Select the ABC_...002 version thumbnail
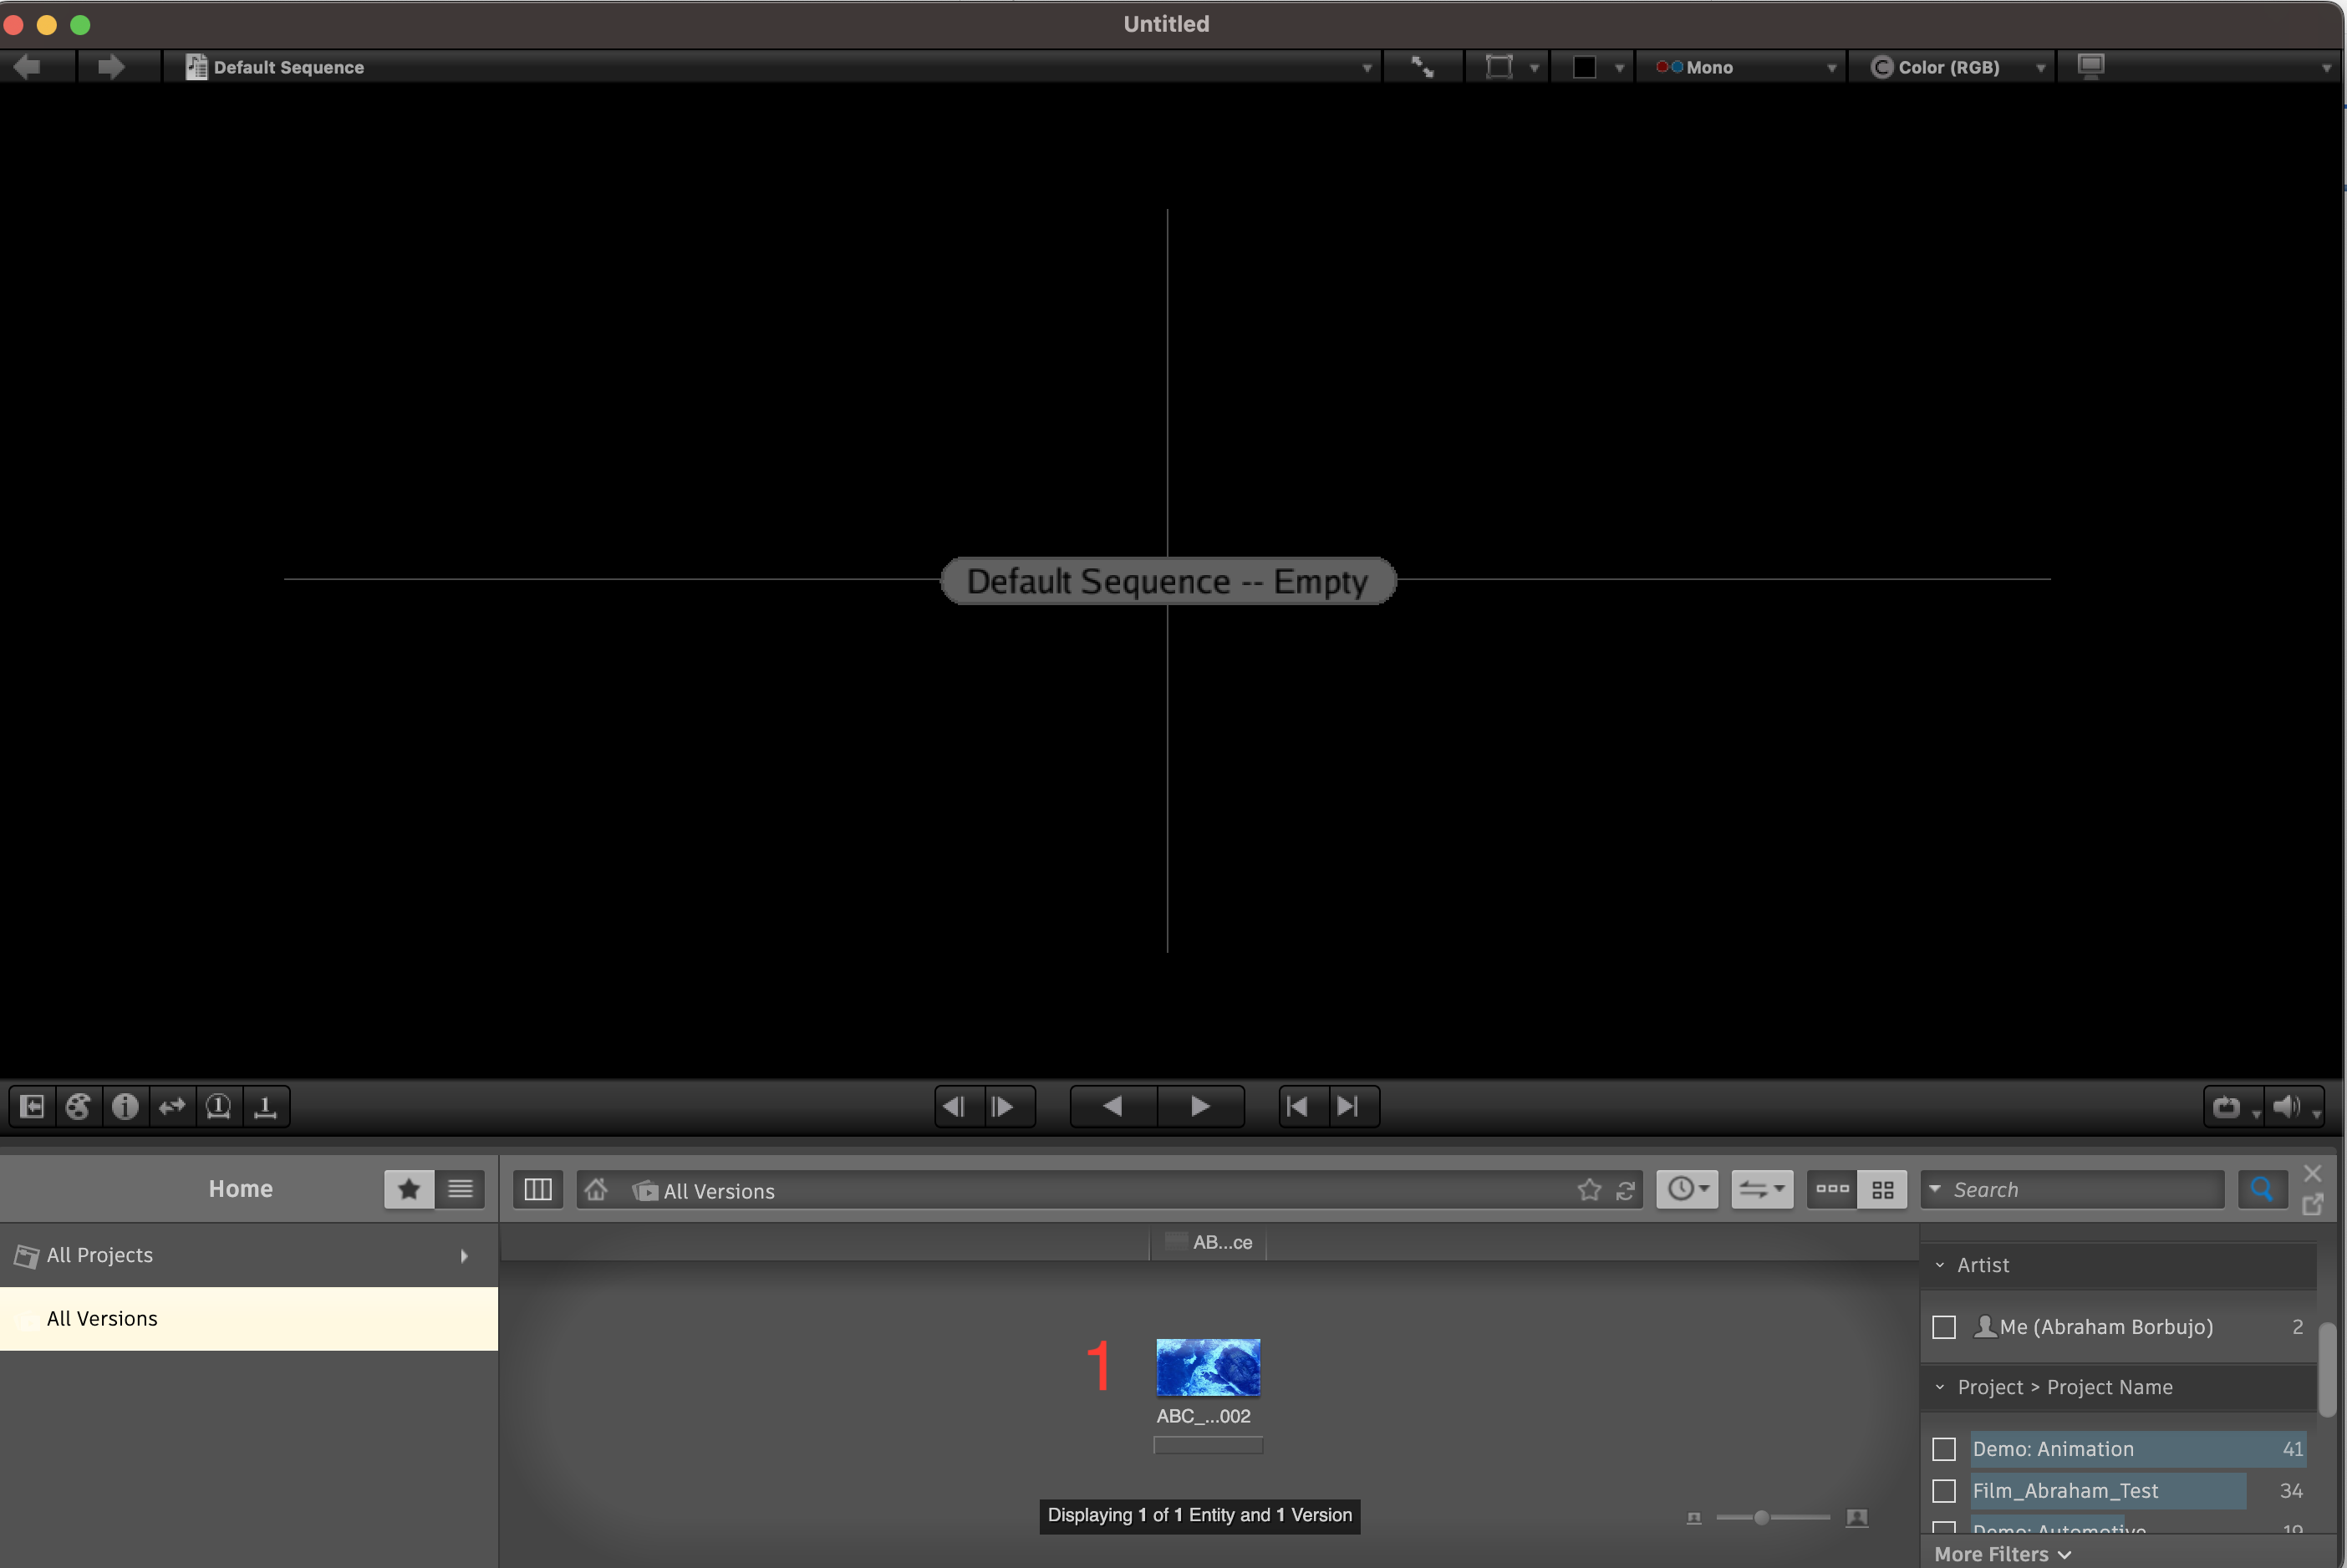The width and height of the screenshot is (2347, 1568). pyautogui.click(x=1208, y=1367)
